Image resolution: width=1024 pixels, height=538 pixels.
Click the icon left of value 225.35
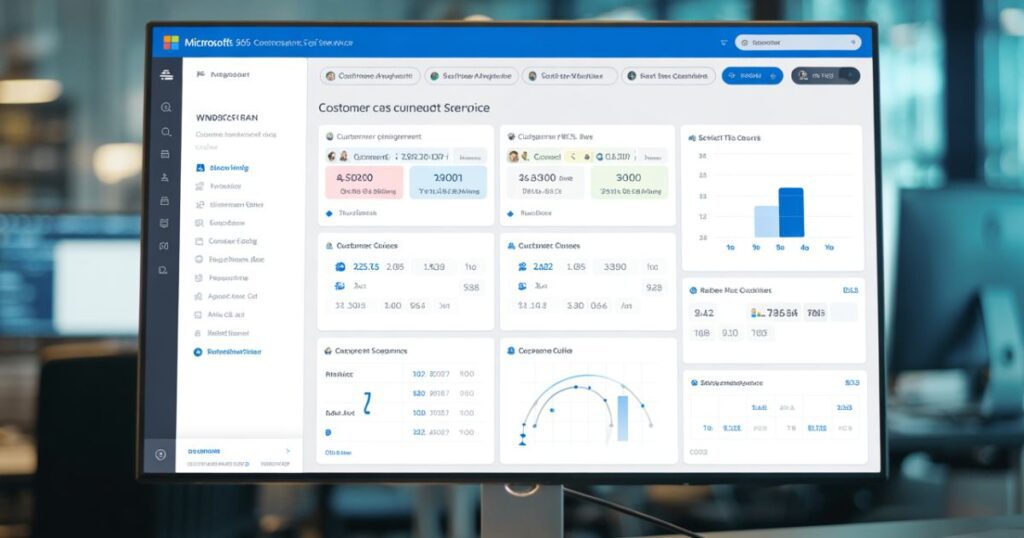coord(340,266)
